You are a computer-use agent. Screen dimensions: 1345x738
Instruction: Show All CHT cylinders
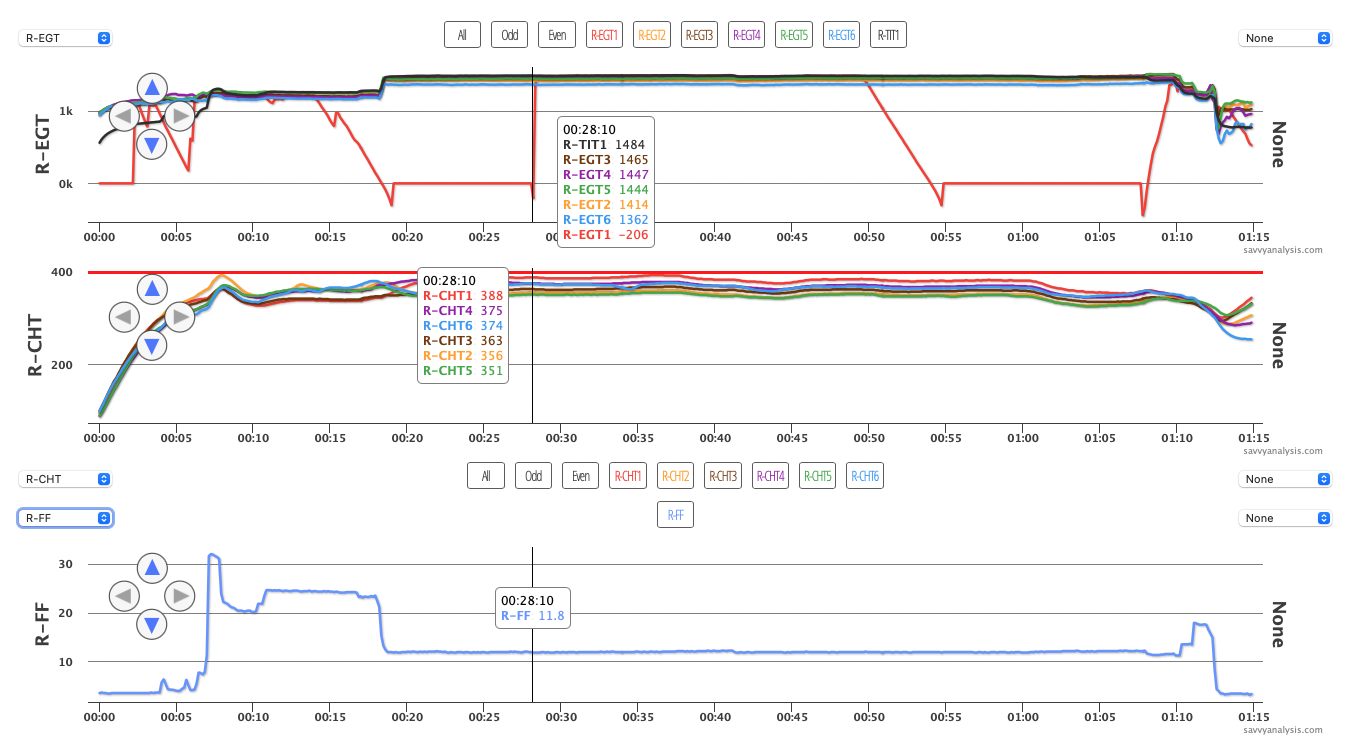(486, 476)
